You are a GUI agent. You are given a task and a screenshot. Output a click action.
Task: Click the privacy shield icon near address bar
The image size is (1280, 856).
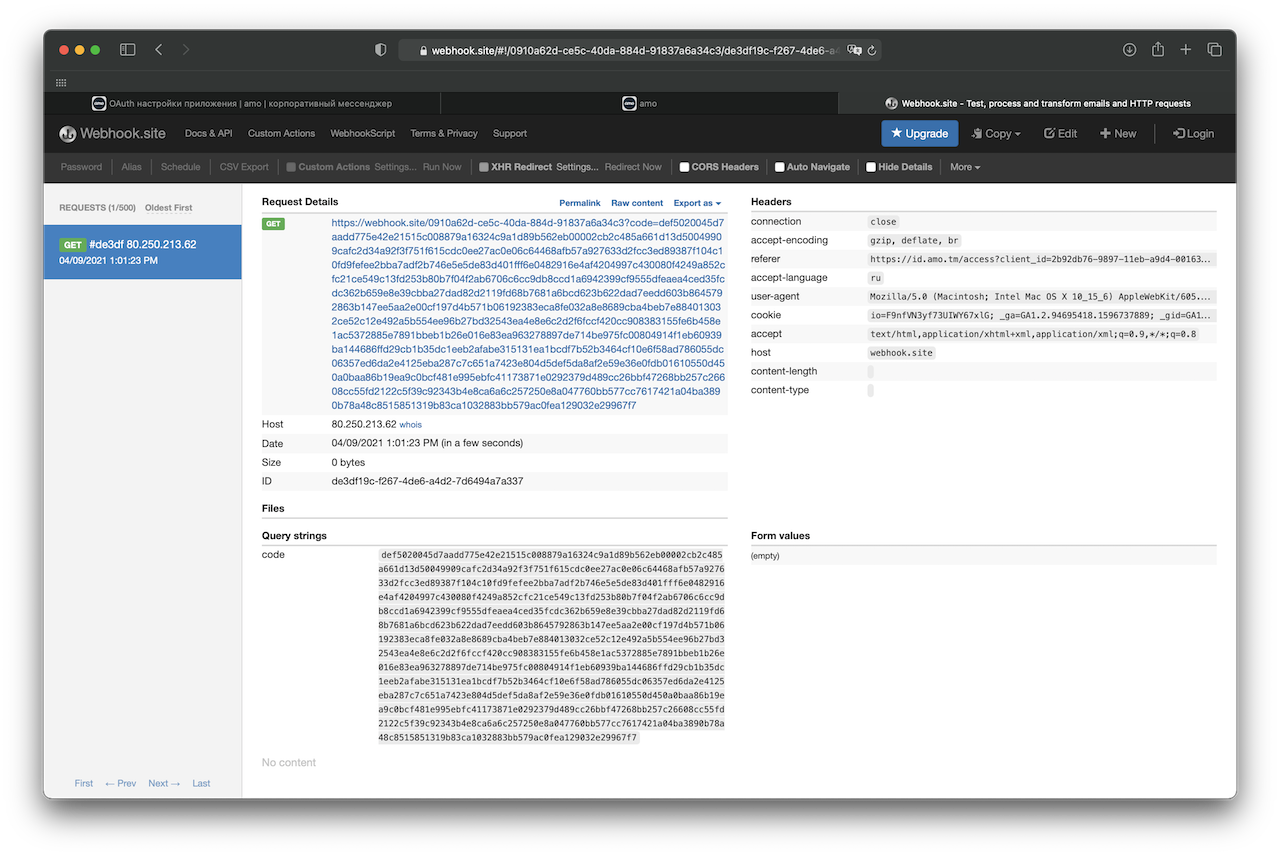coord(380,50)
